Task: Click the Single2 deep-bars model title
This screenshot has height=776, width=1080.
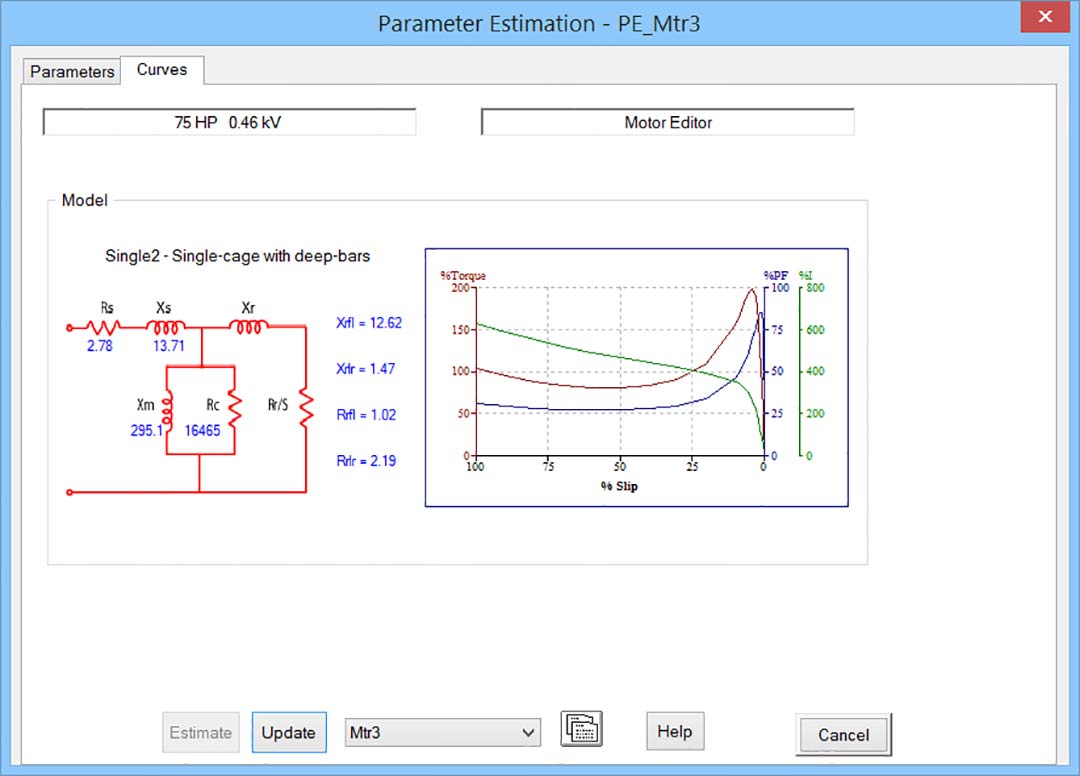Action: click(x=237, y=256)
